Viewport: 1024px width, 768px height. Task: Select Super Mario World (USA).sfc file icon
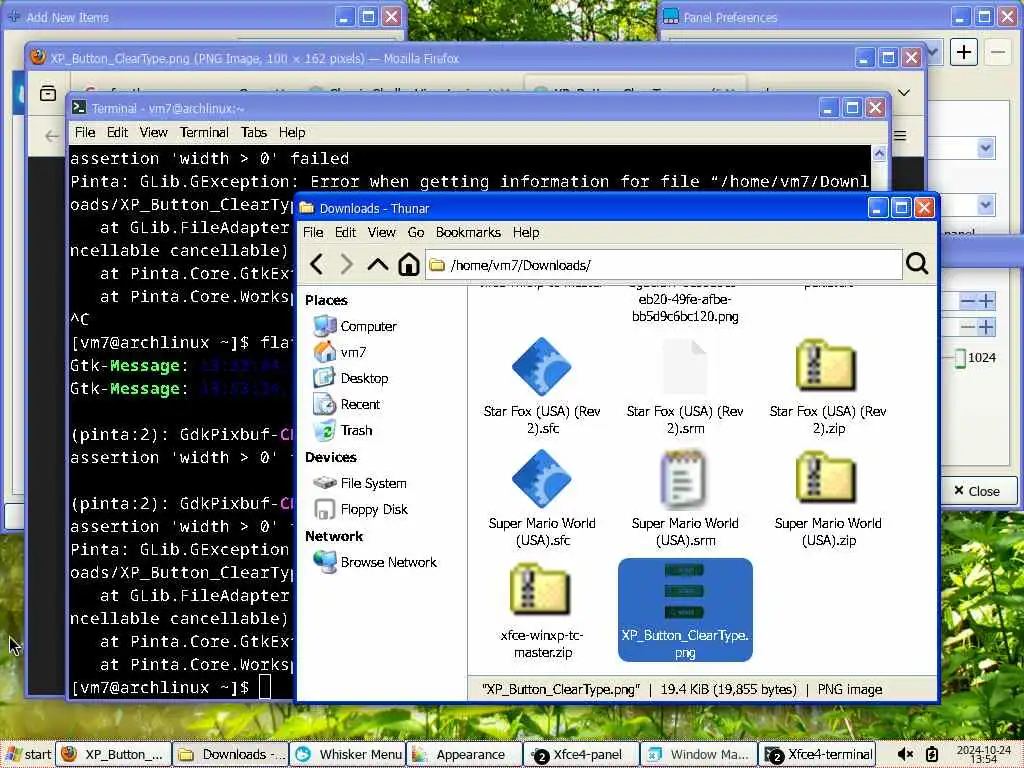[541, 479]
